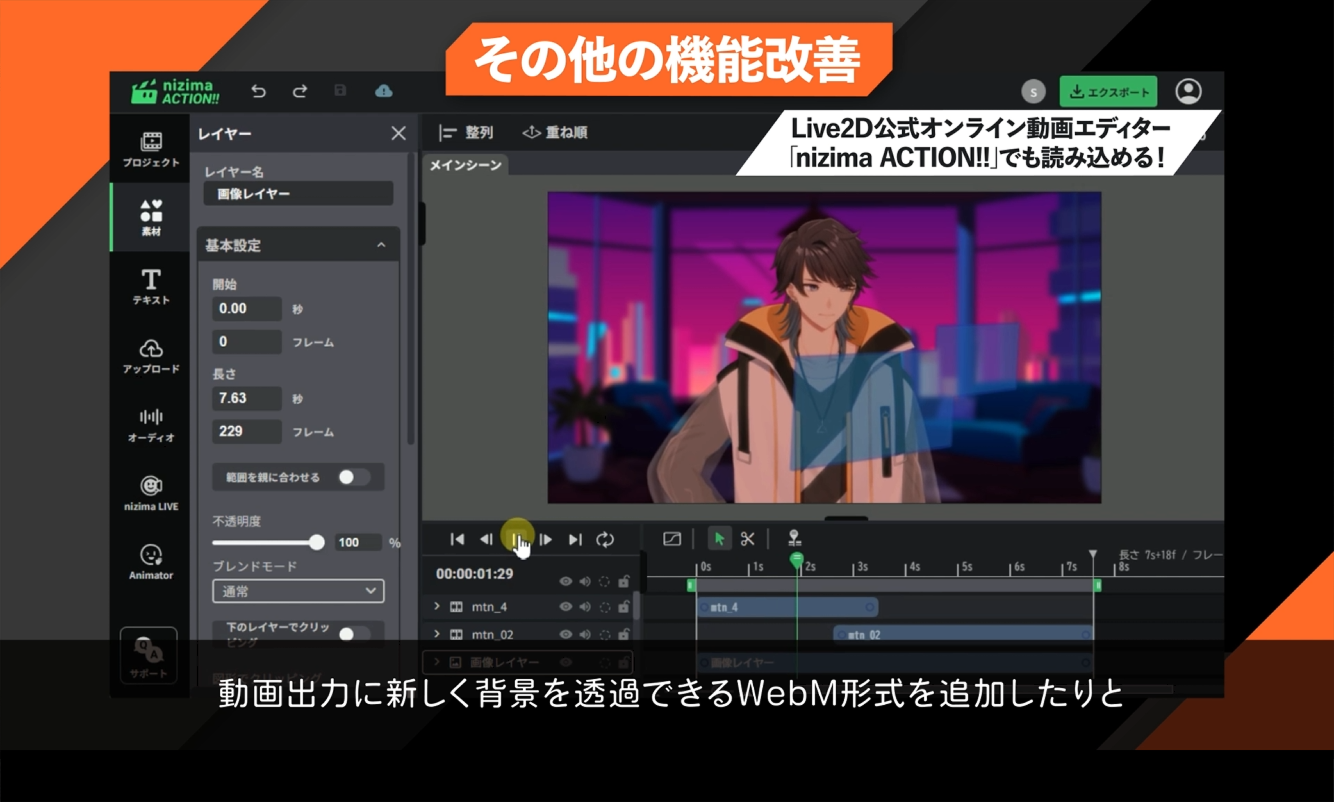The height and width of the screenshot is (802, 1334).
Task: Click the redo arrow in top bar
Action: (300, 91)
